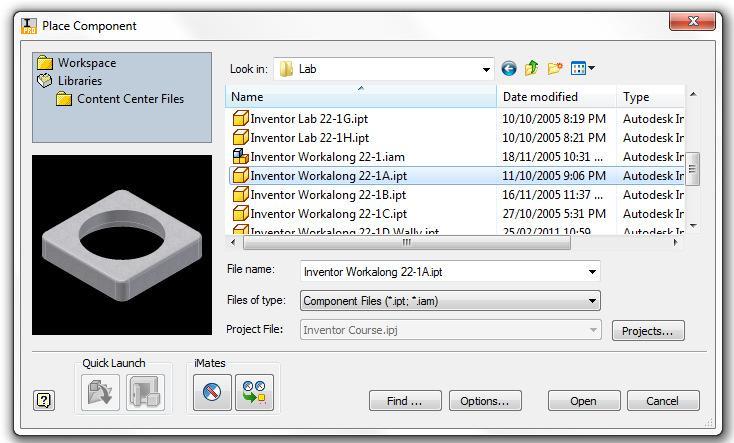This screenshot has width=734, height=443.
Task: Click the Workalong 22-1A.ipt part icon
Action: point(240,176)
